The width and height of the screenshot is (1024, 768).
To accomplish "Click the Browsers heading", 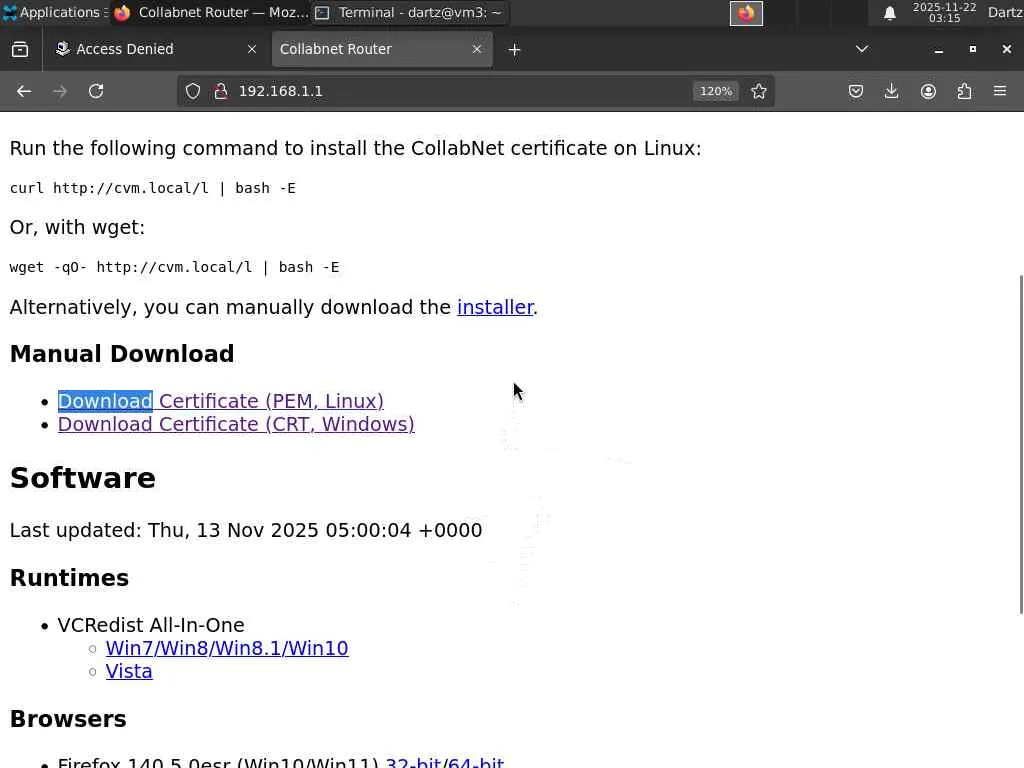I will pyautogui.click(x=68, y=719).
